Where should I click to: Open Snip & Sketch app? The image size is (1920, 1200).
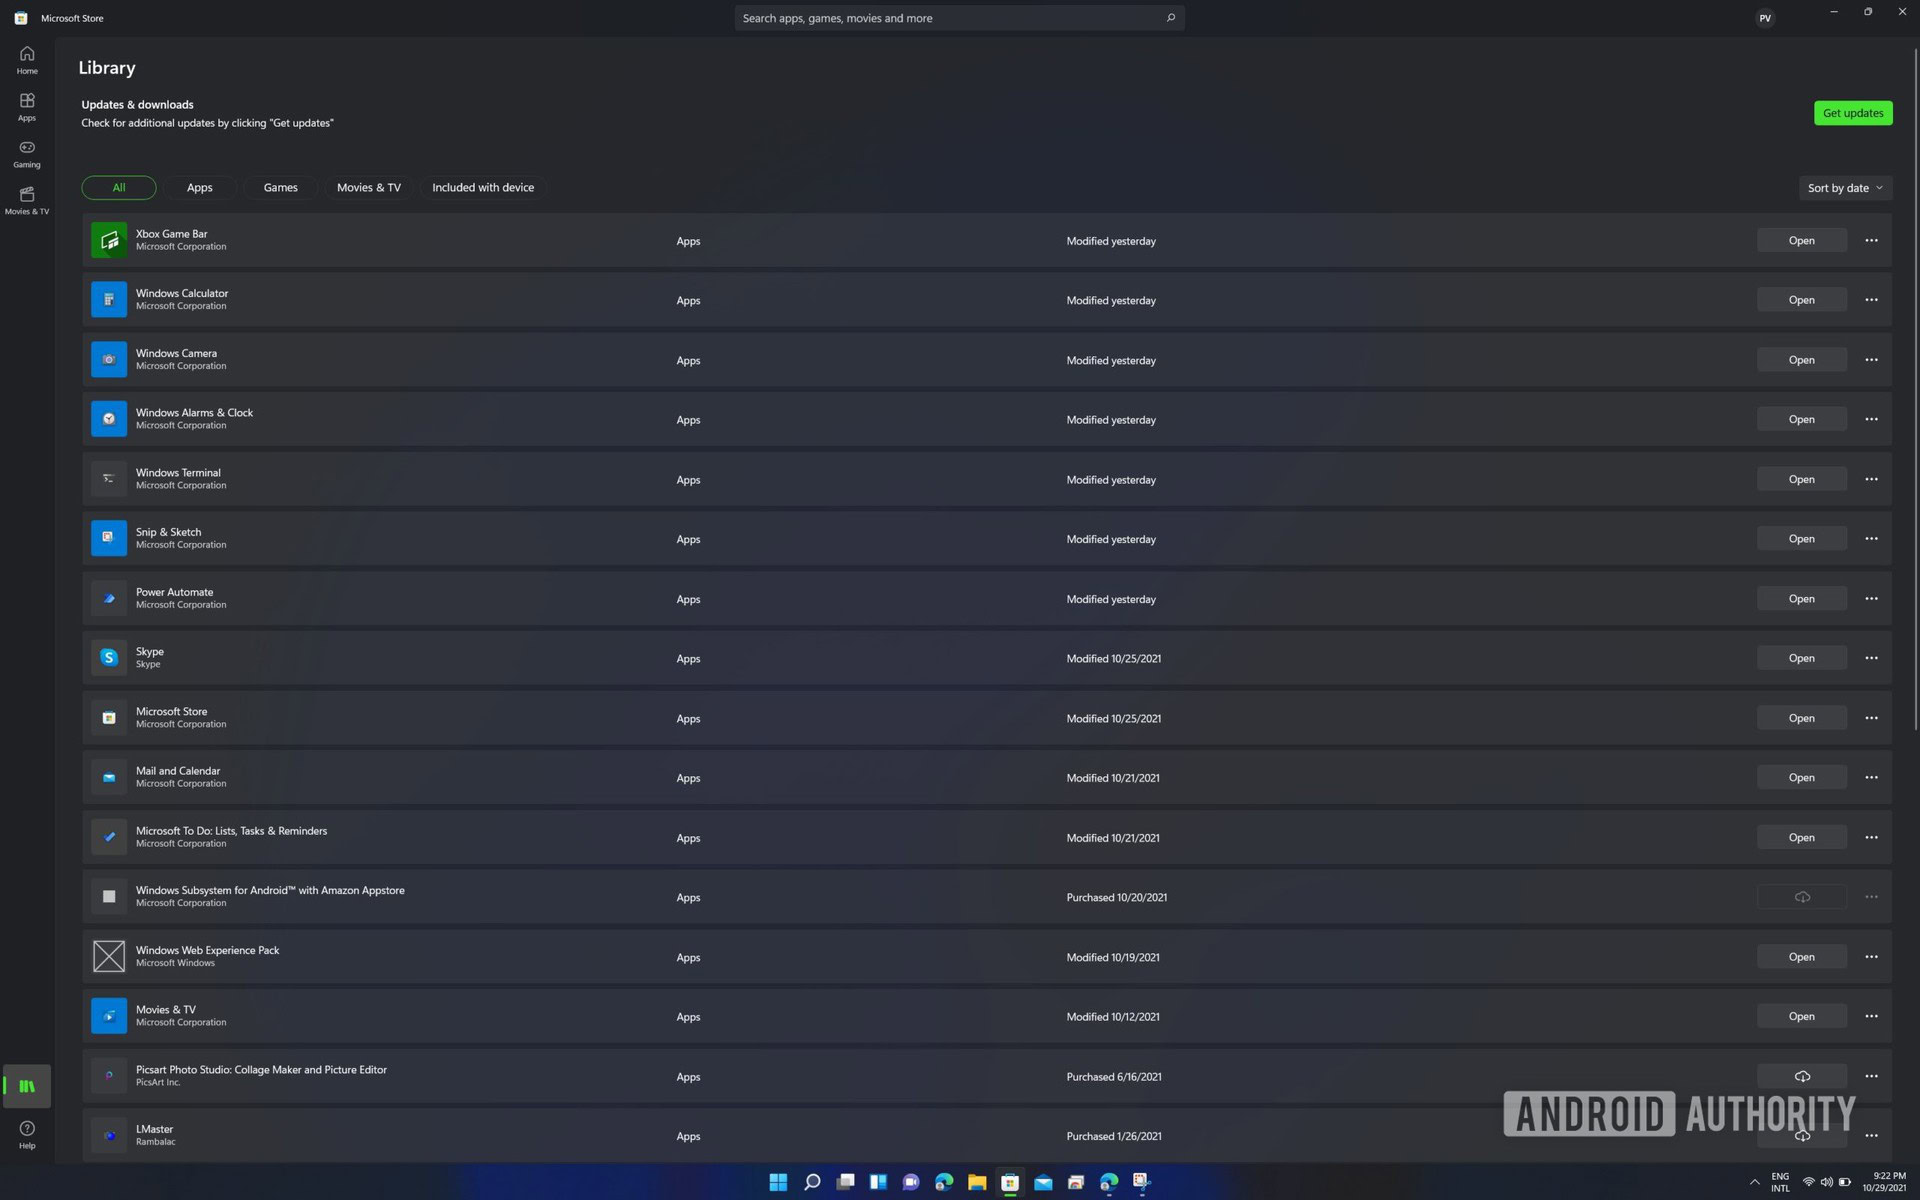(x=1801, y=538)
